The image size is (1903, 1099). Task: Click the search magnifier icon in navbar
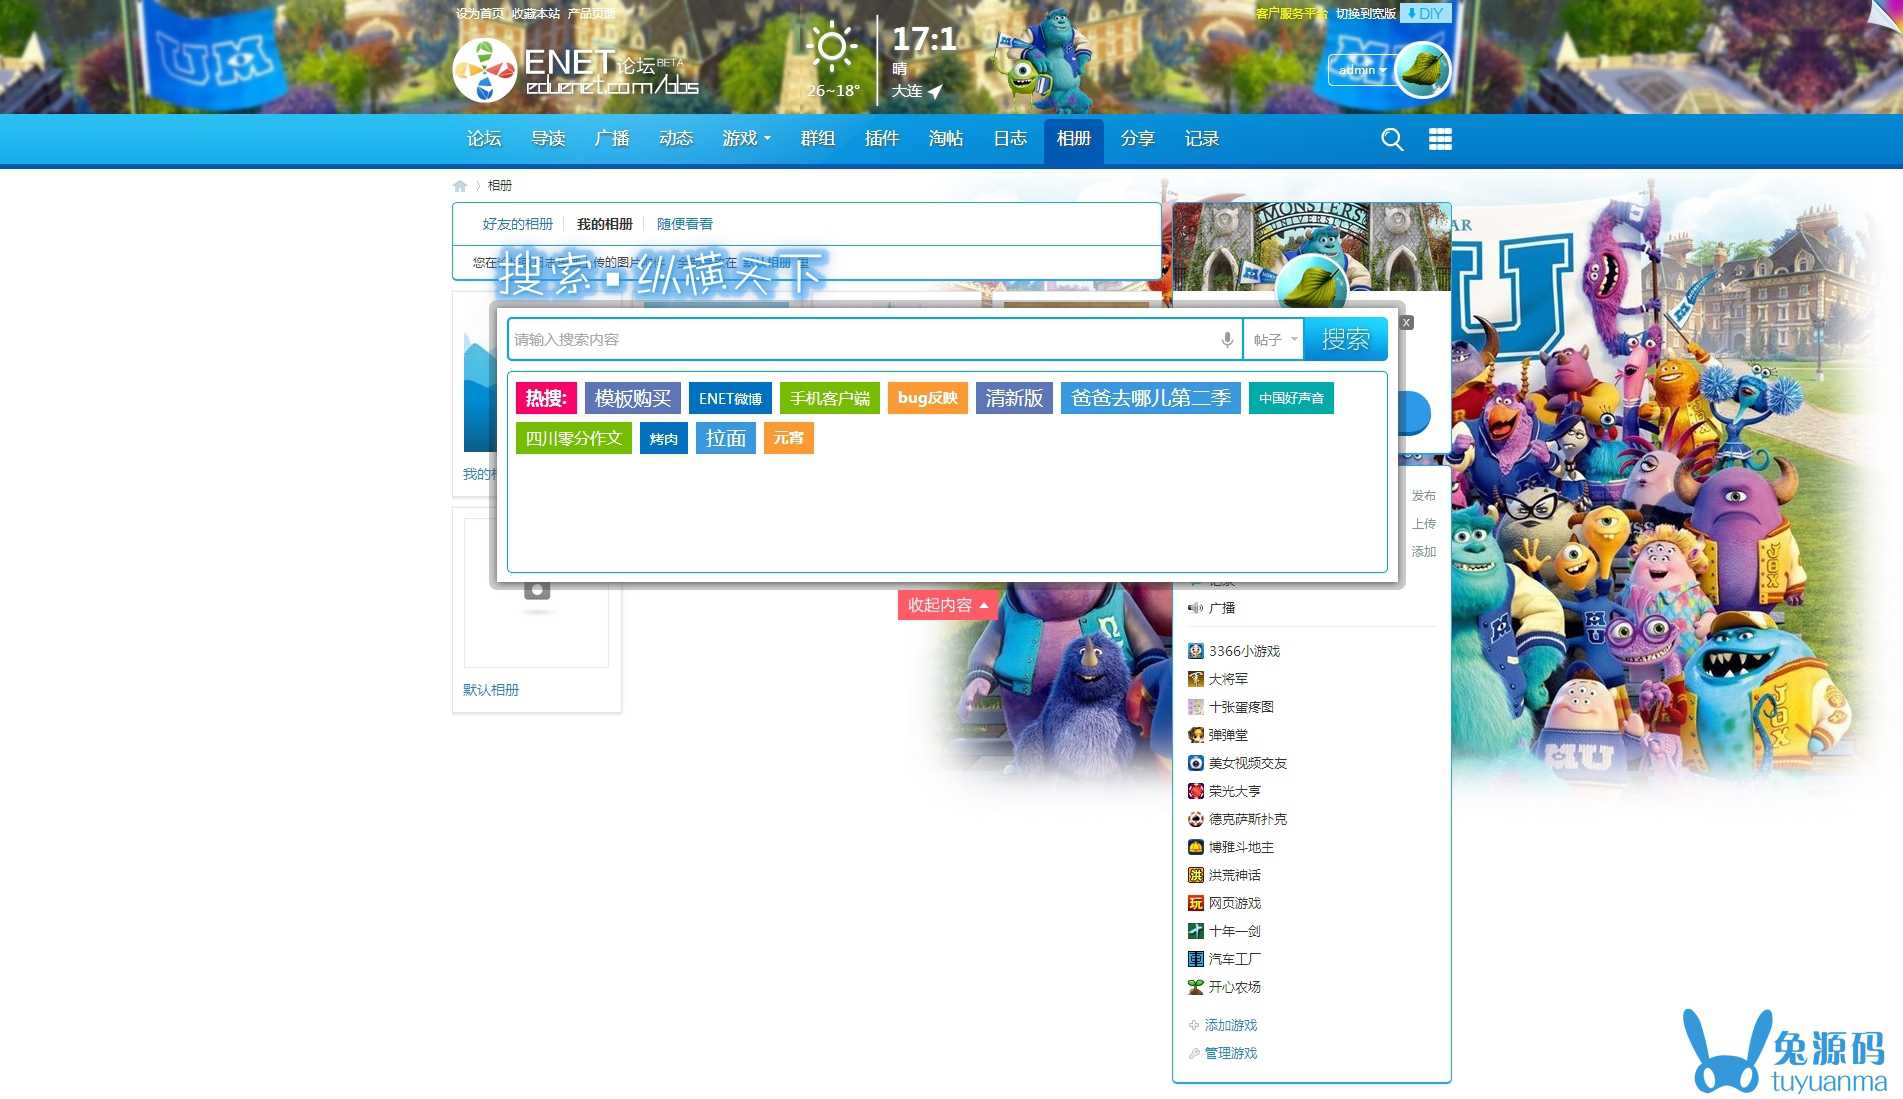(1392, 139)
